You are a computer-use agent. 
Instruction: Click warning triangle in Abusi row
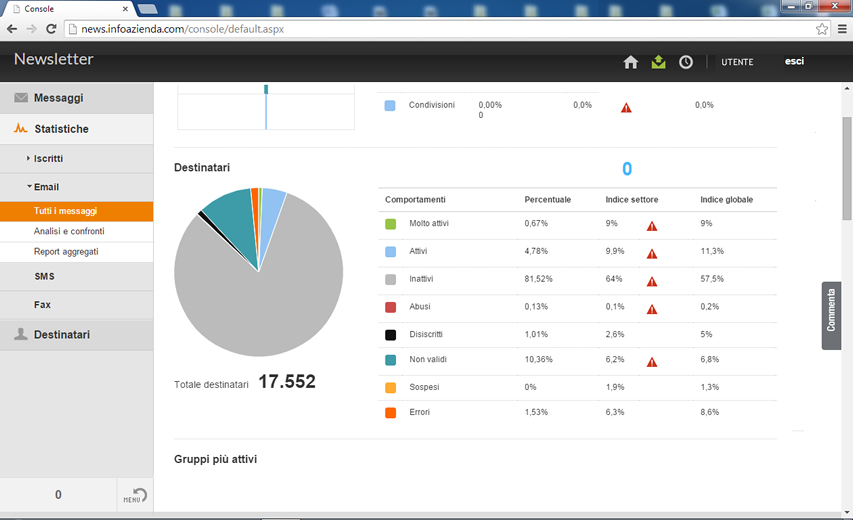pos(652,309)
